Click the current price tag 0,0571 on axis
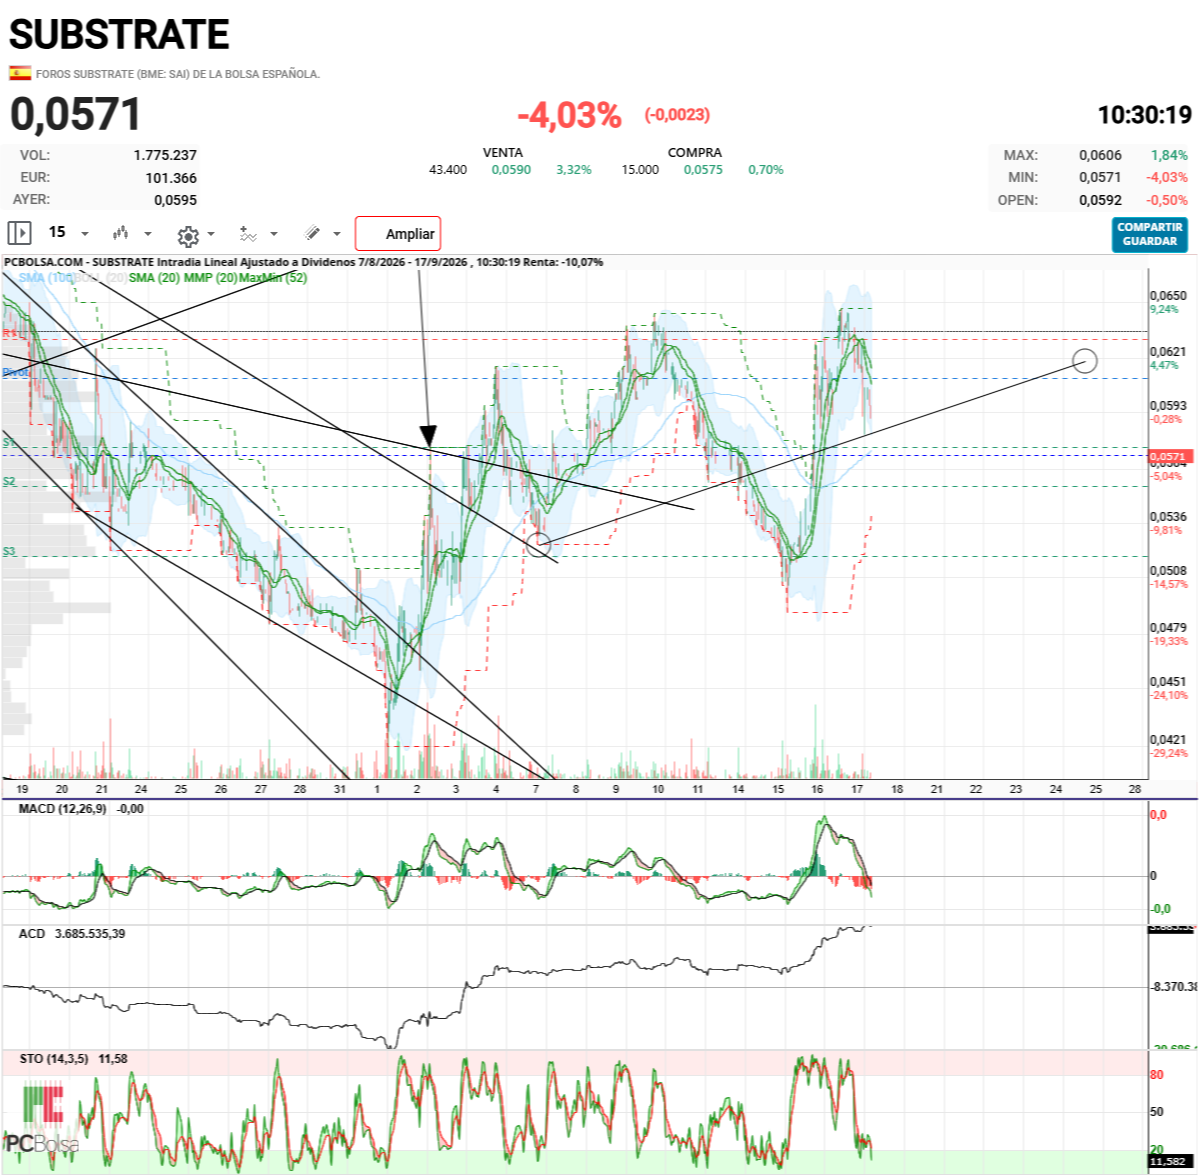 [x=1169, y=456]
